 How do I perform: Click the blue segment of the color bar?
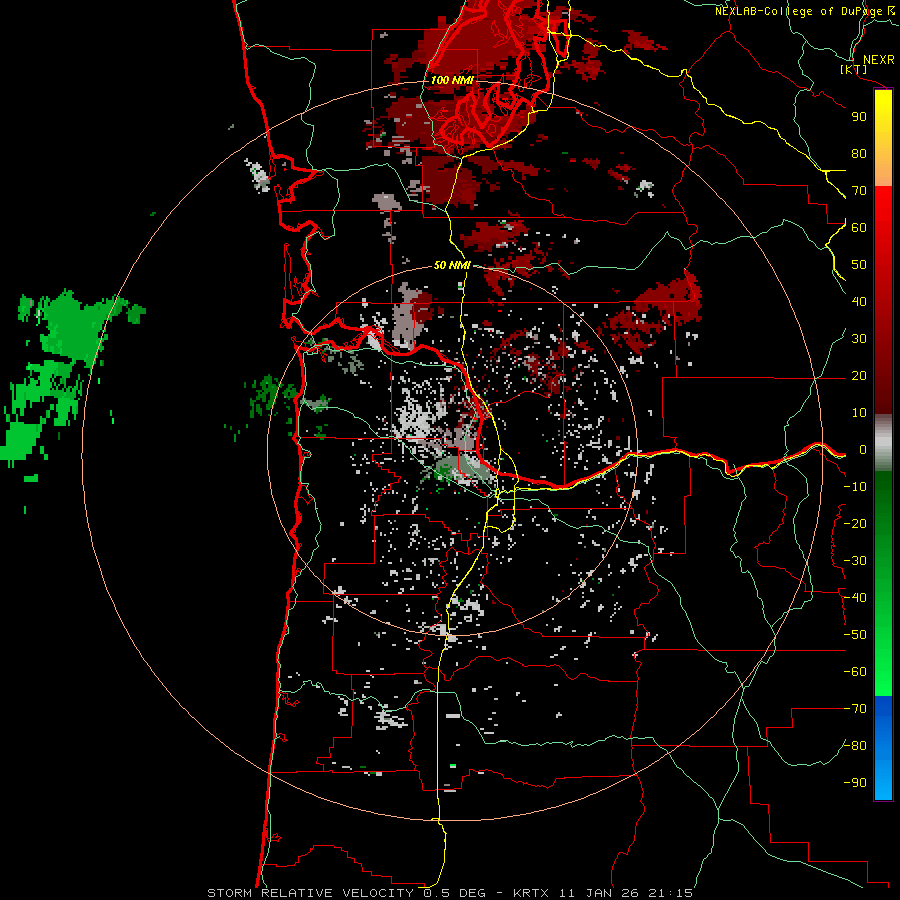point(883,748)
